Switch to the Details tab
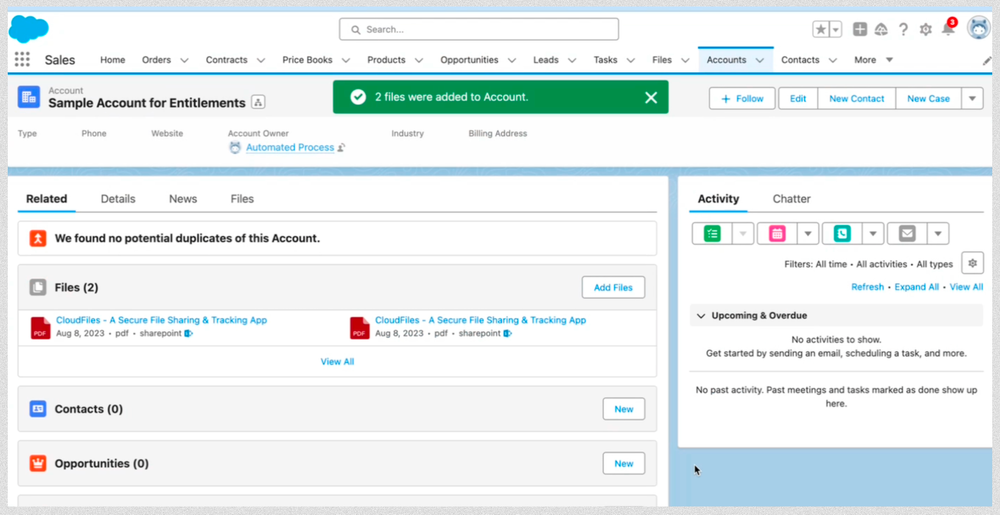This screenshot has height=515, width=1000. (118, 199)
